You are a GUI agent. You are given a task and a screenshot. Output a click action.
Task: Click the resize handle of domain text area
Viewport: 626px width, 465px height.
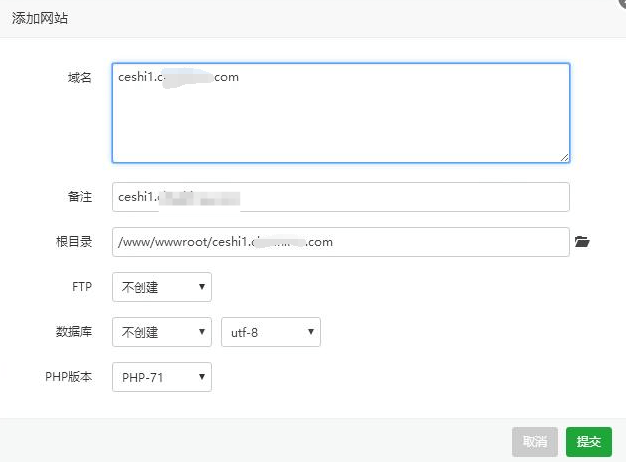tap(564, 156)
